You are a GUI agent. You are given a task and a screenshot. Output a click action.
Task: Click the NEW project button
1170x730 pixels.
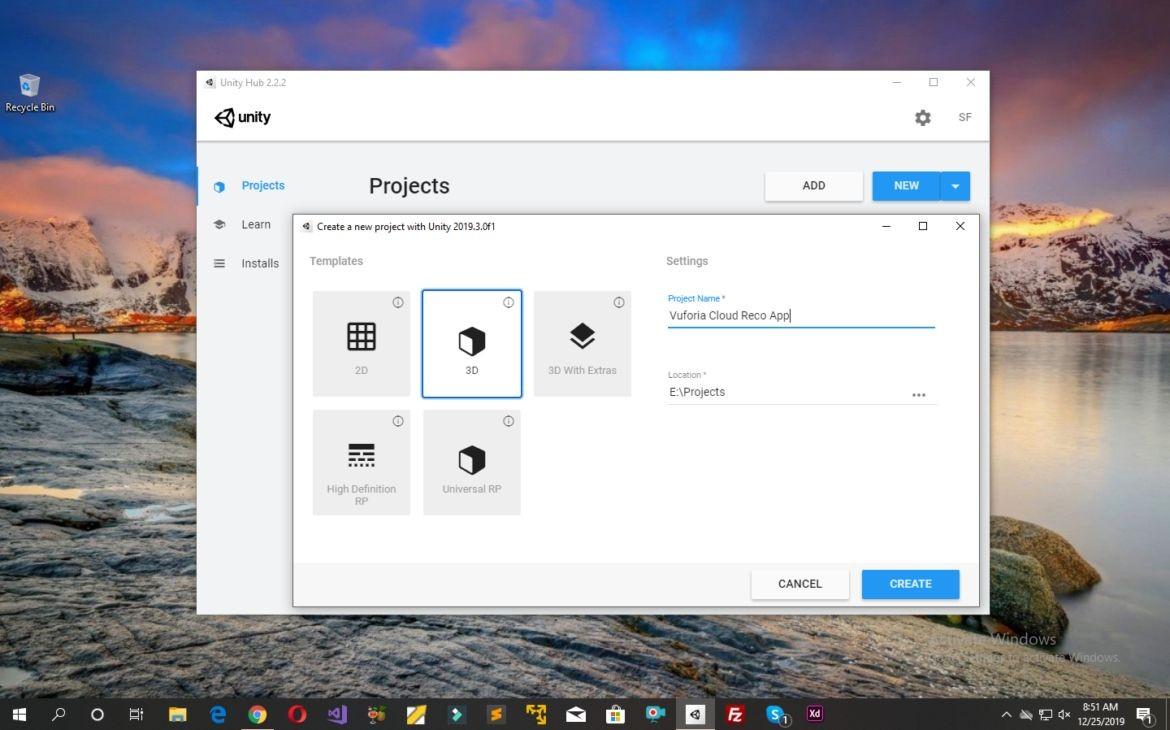[906, 186]
